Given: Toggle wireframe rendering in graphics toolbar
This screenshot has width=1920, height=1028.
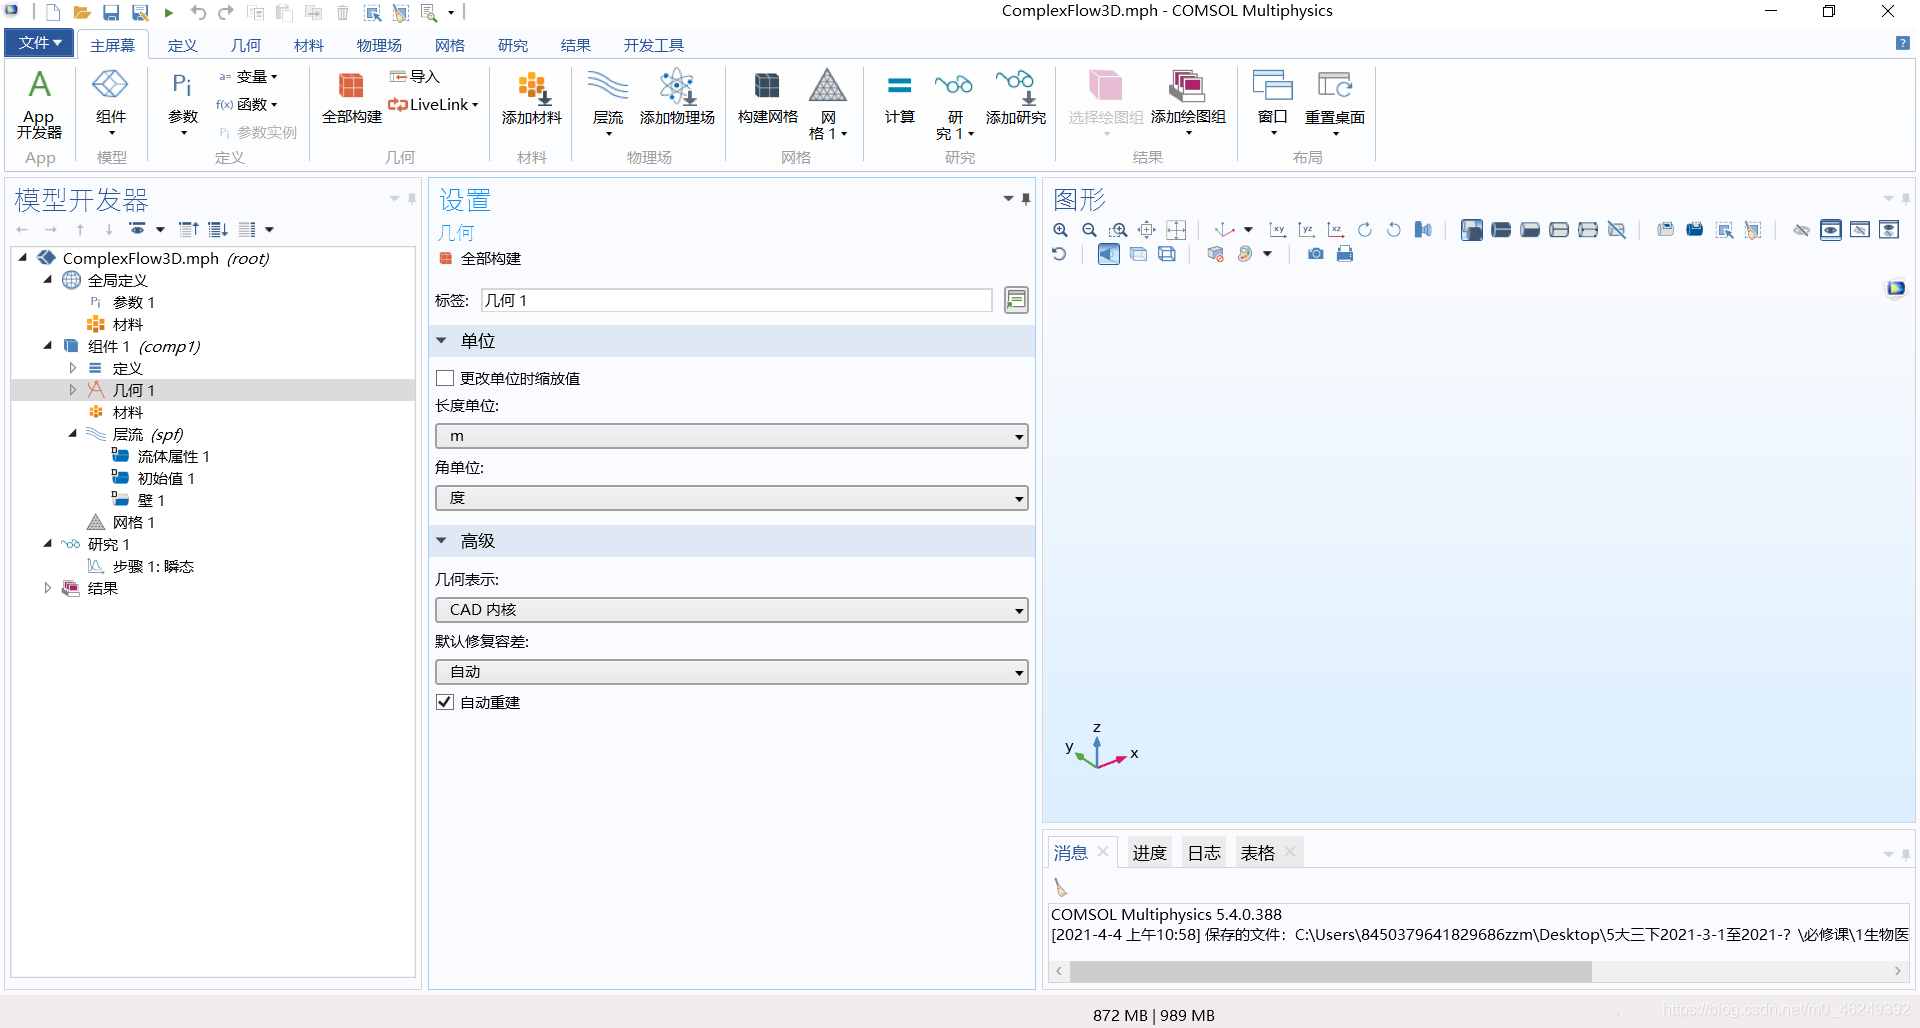Looking at the screenshot, I should coord(1166,254).
